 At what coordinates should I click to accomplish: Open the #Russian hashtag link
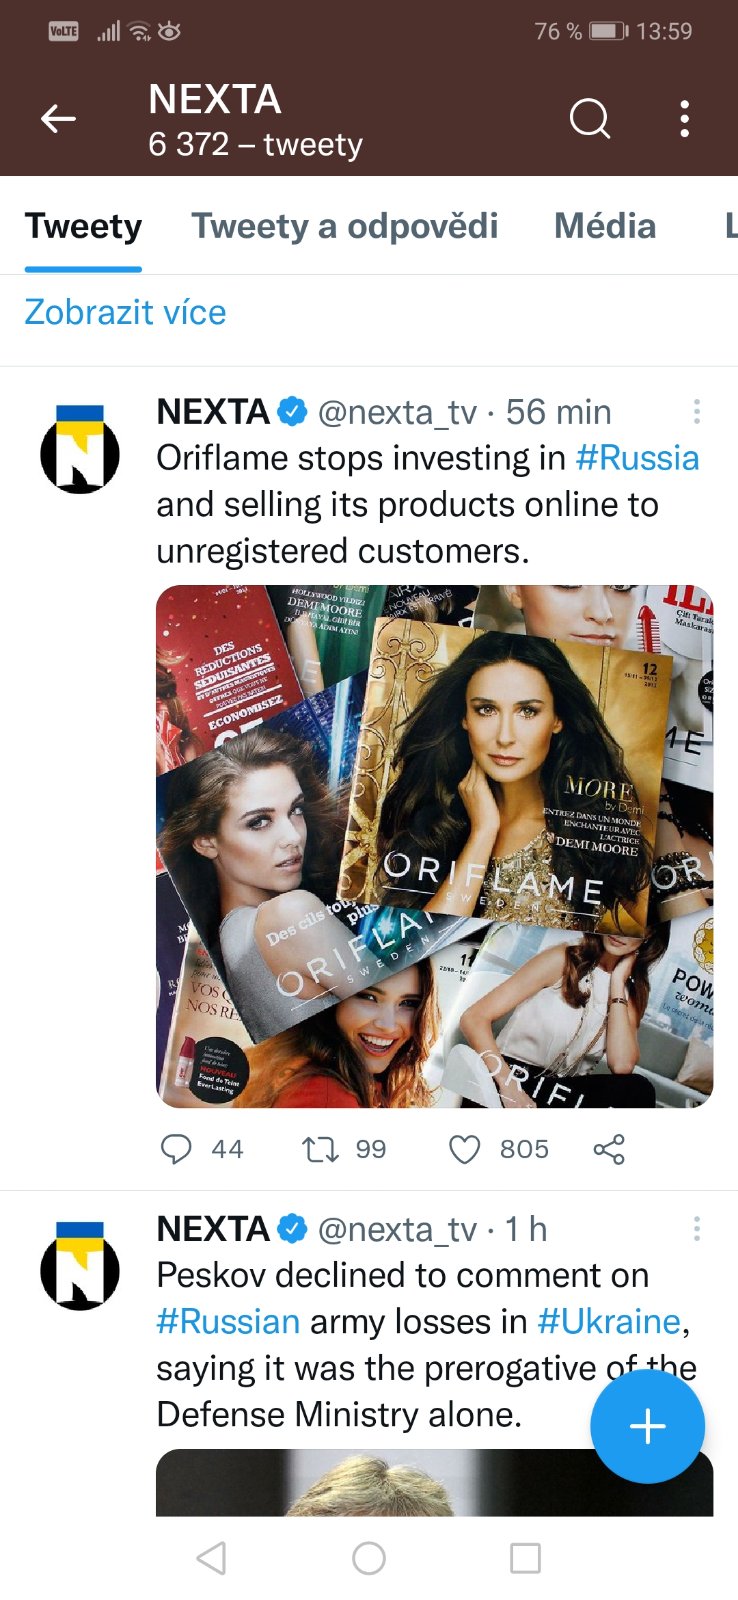pyautogui.click(x=228, y=1321)
